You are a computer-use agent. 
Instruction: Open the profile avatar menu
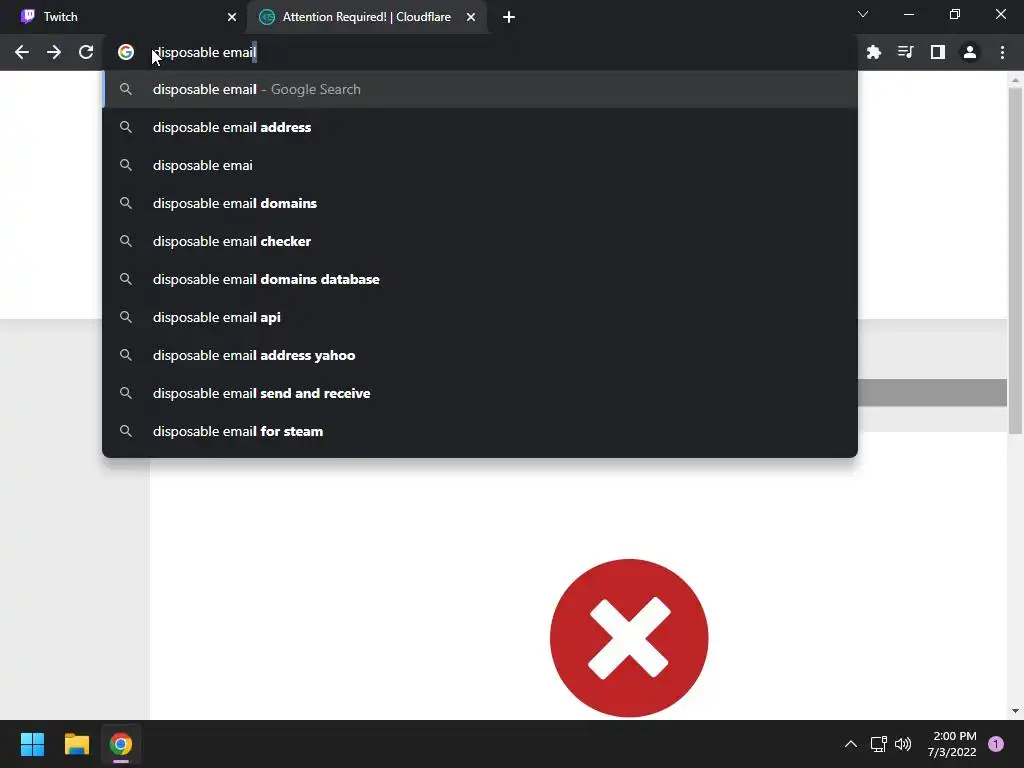(x=969, y=52)
